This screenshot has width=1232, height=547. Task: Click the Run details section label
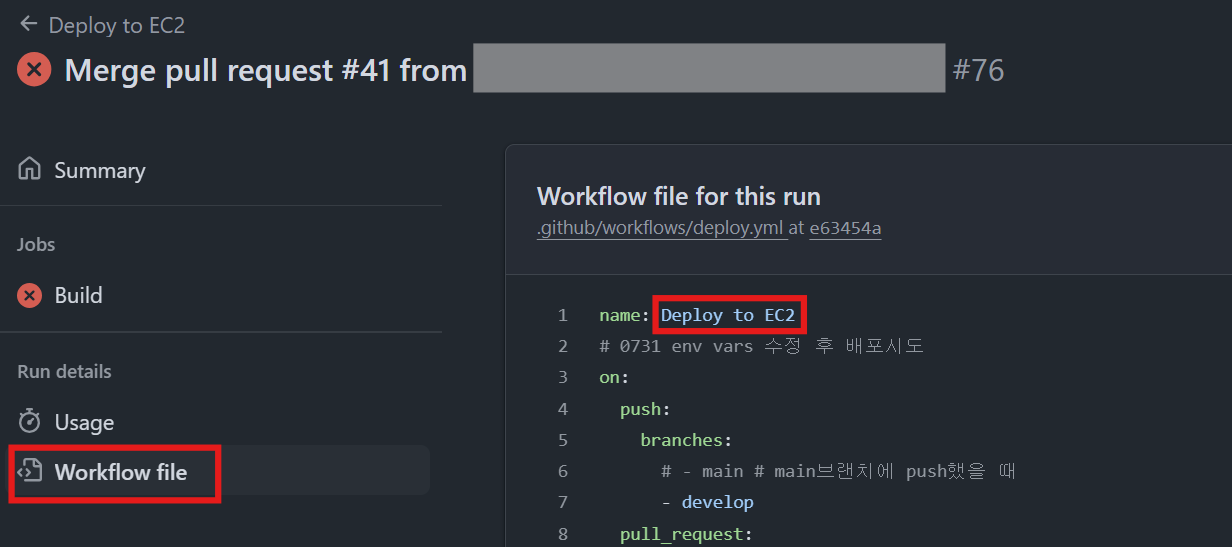tap(64, 371)
